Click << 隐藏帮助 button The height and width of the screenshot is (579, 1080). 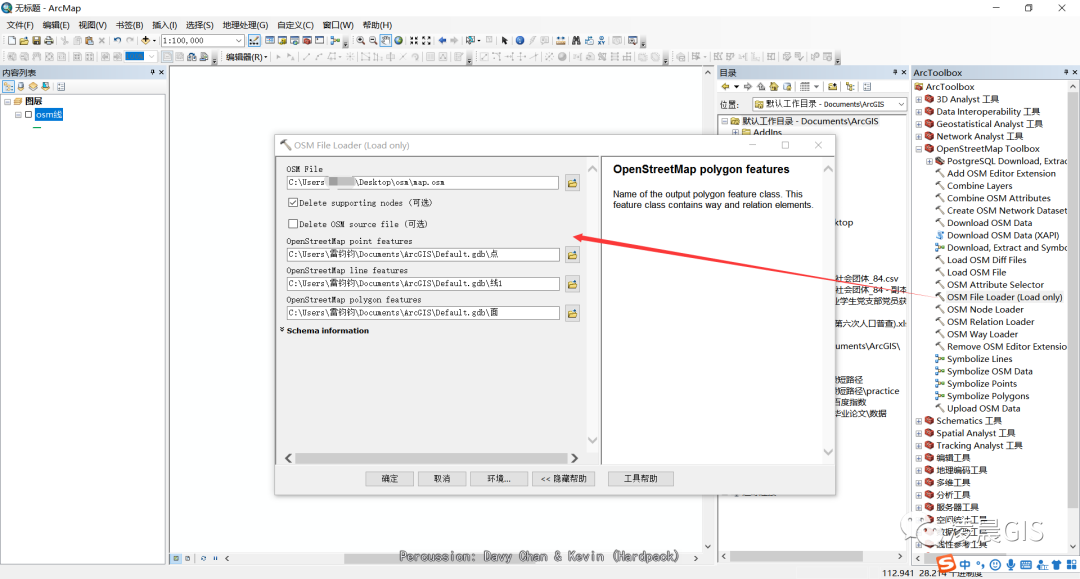[564, 478]
